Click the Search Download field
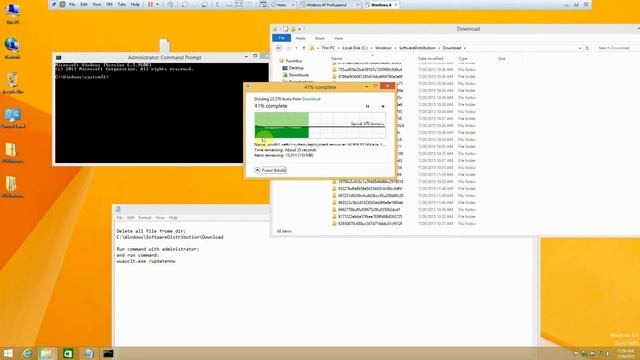This screenshot has width=640, height=360. (617, 48)
